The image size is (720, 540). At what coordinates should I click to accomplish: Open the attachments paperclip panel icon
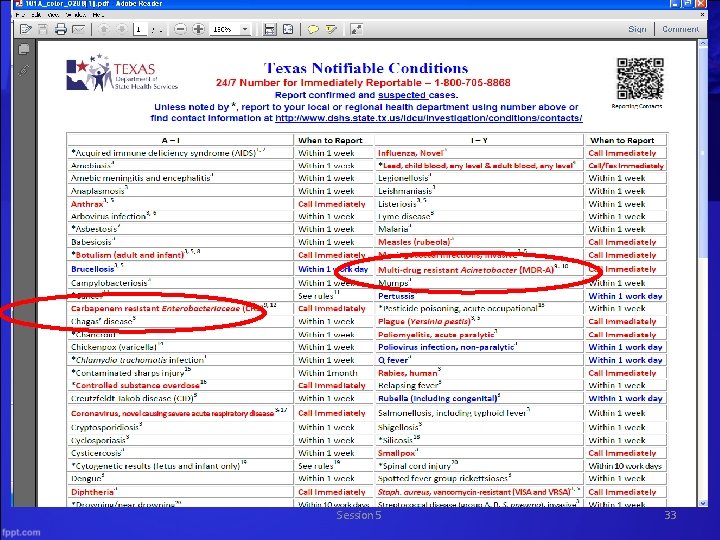24,71
